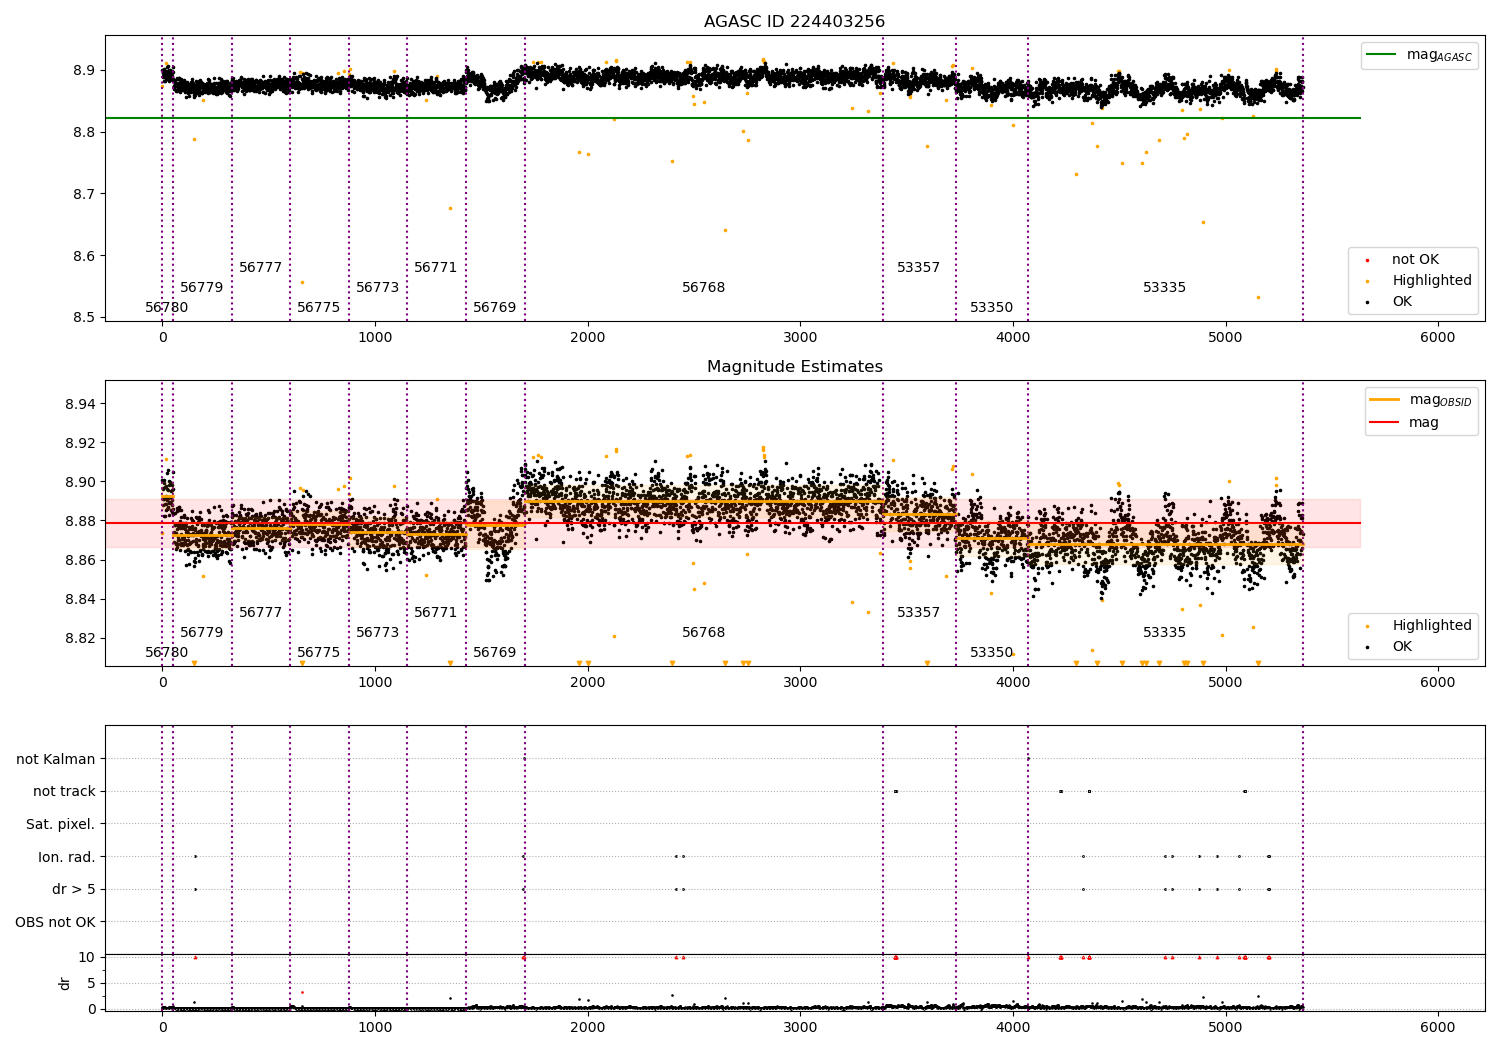Image resolution: width=1500 pixels, height=1050 pixels.
Task: Click obsid label 56773 in Magnitude Estimates plot
Action: tap(378, 633)
